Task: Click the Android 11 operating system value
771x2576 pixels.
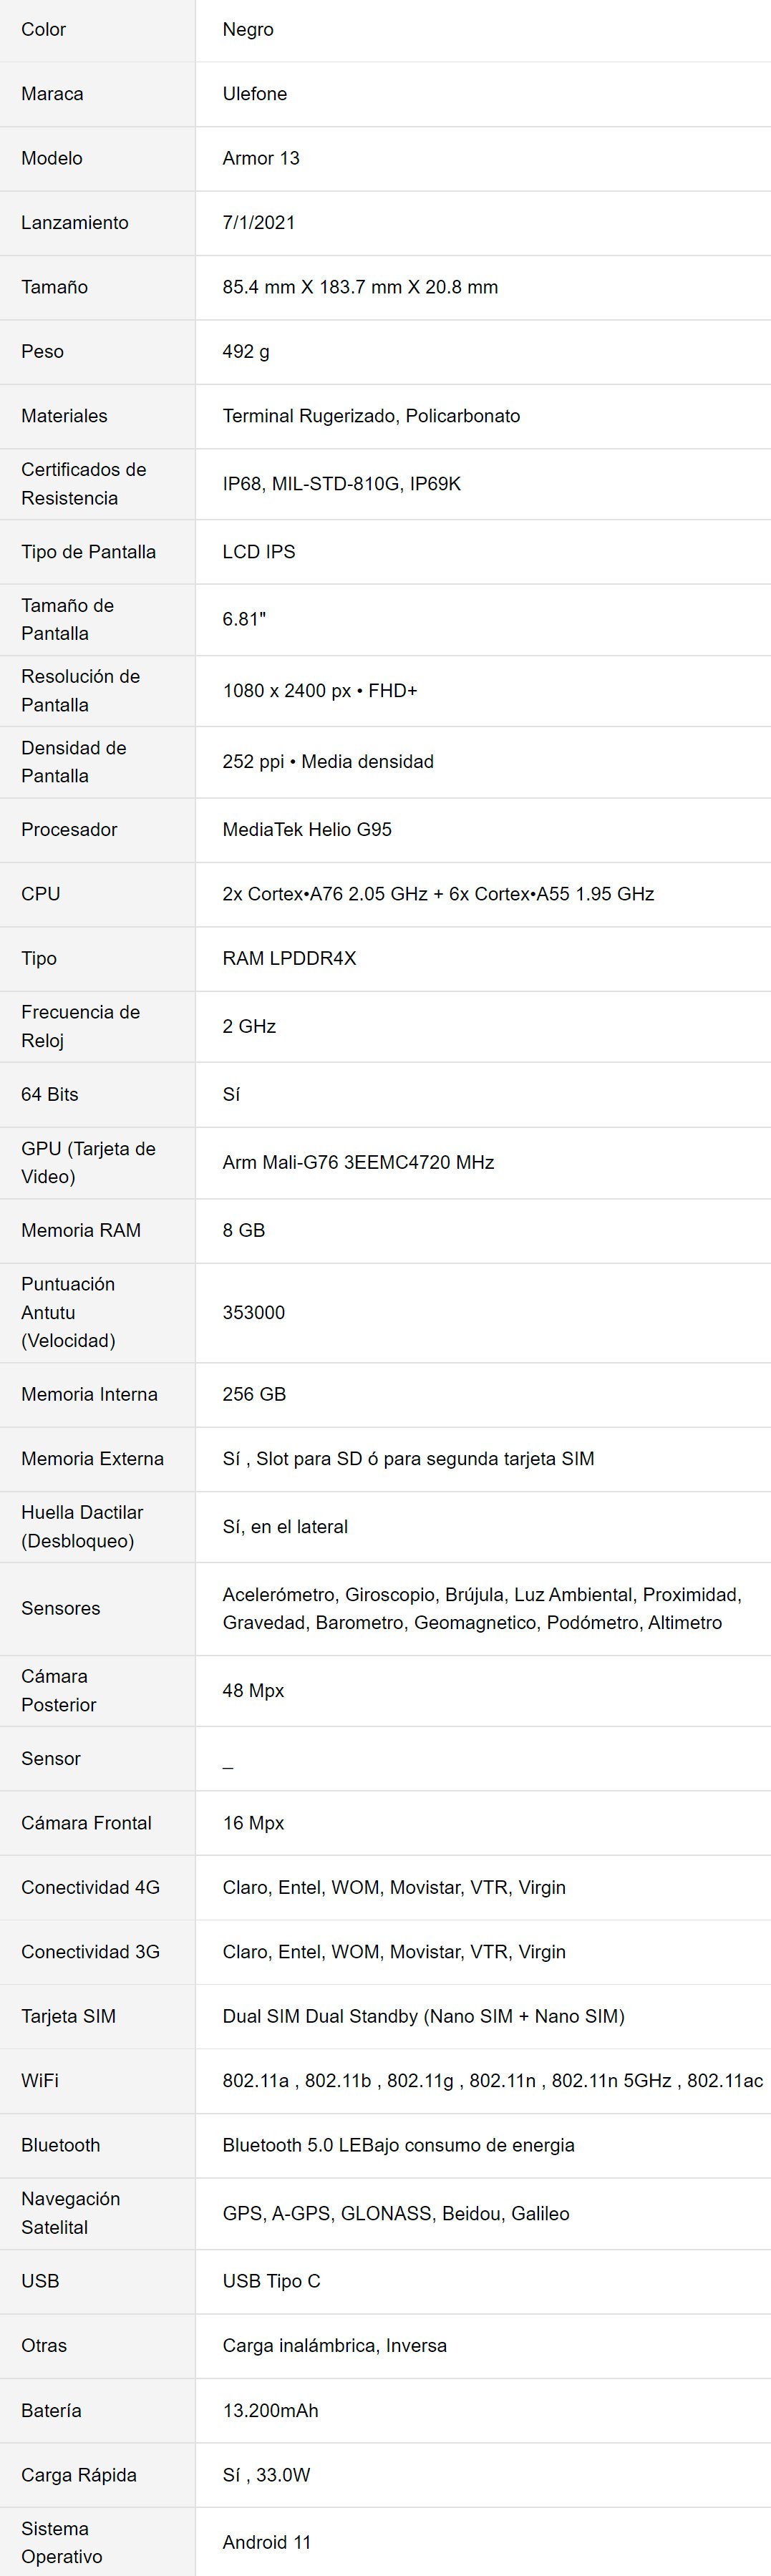Action: click(267, 2542)
